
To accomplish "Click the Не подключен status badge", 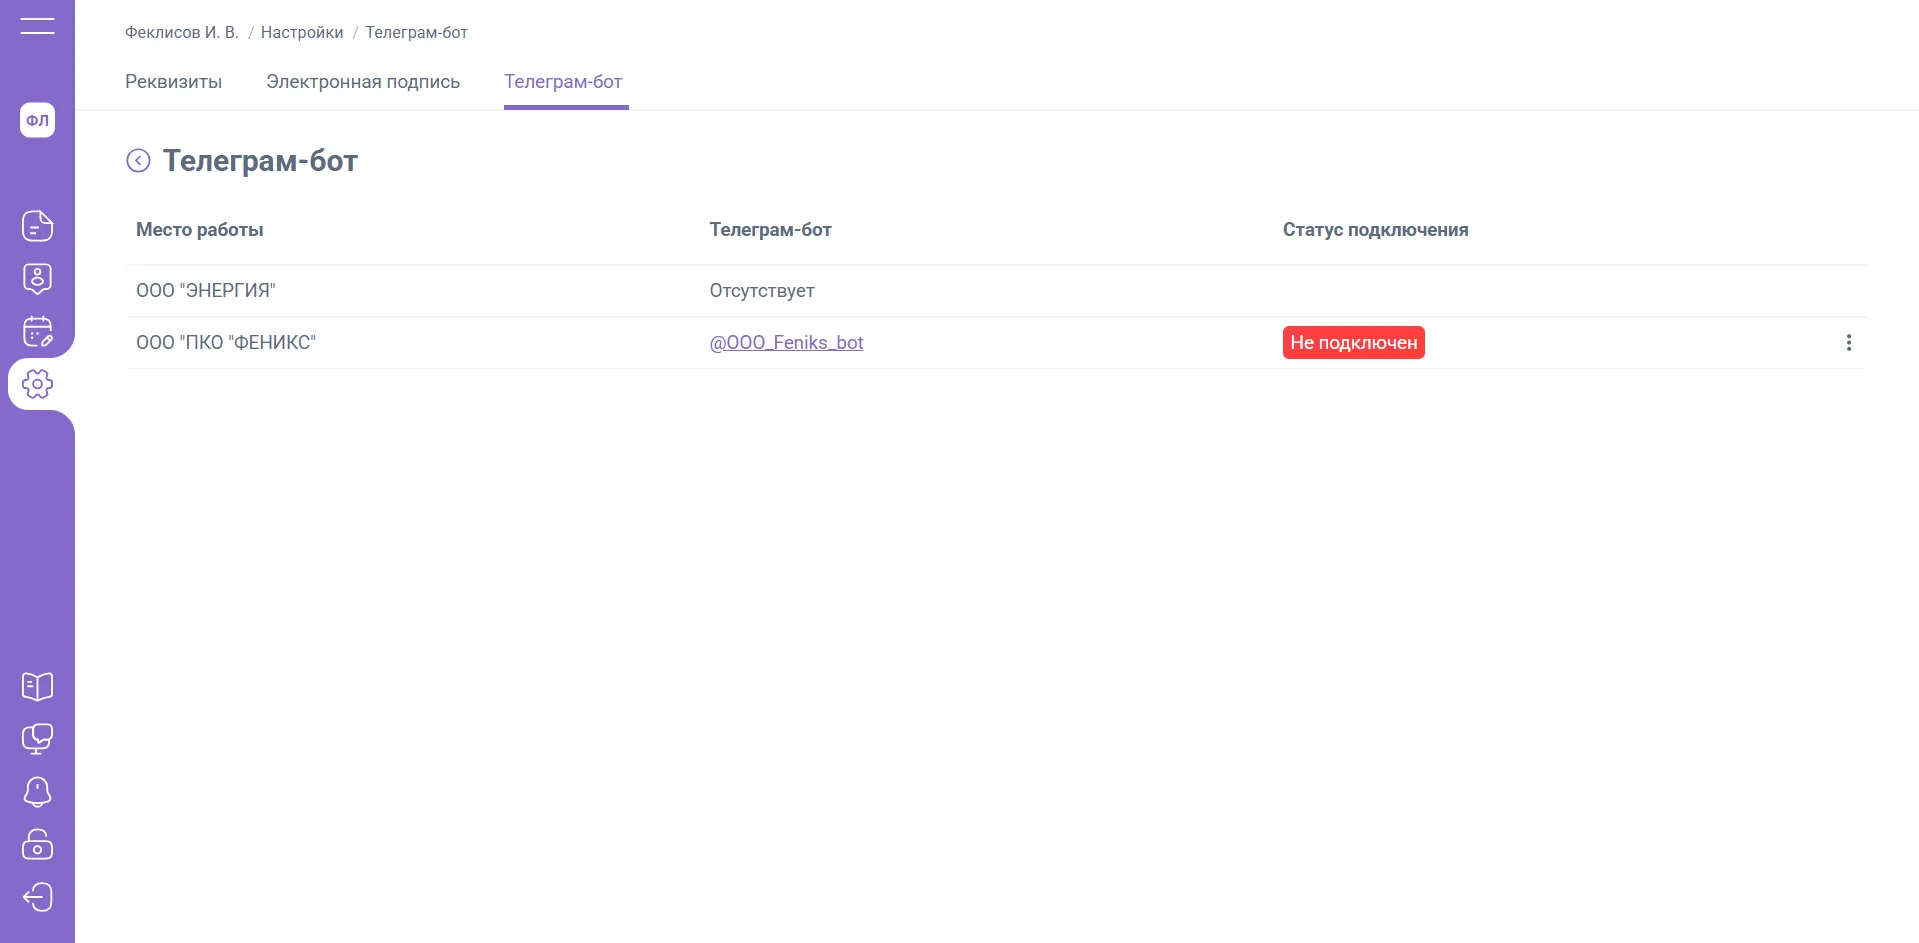I will (x=1353, y=343).
